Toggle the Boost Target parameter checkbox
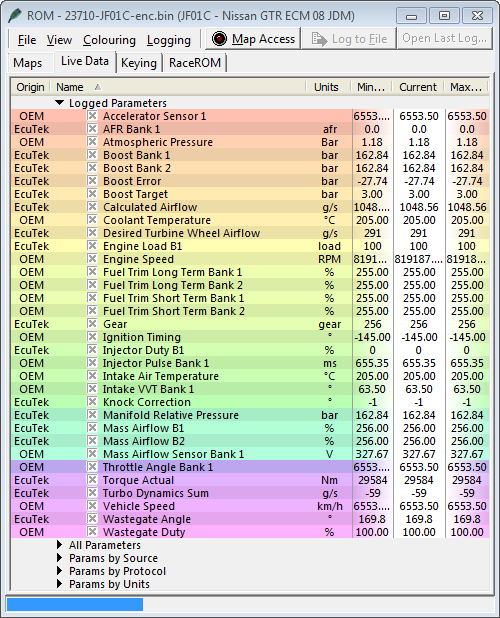 tap(92, 194)
